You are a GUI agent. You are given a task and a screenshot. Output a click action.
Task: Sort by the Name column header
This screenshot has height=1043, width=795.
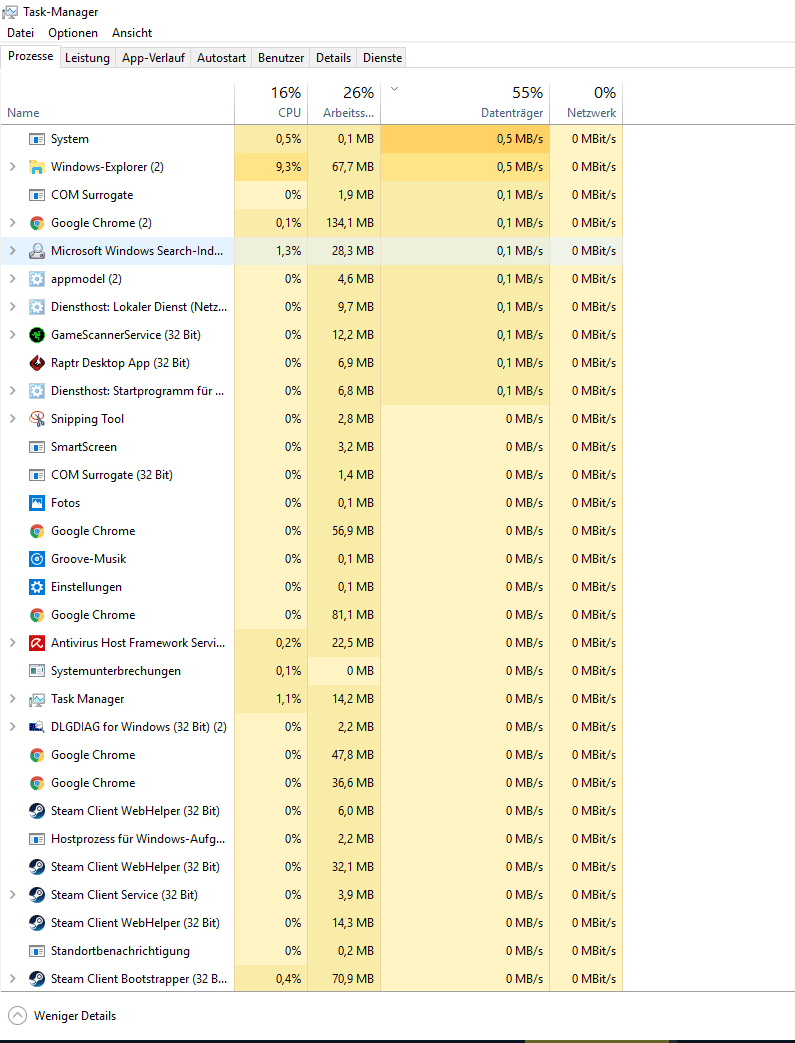(x=117, y=104)
